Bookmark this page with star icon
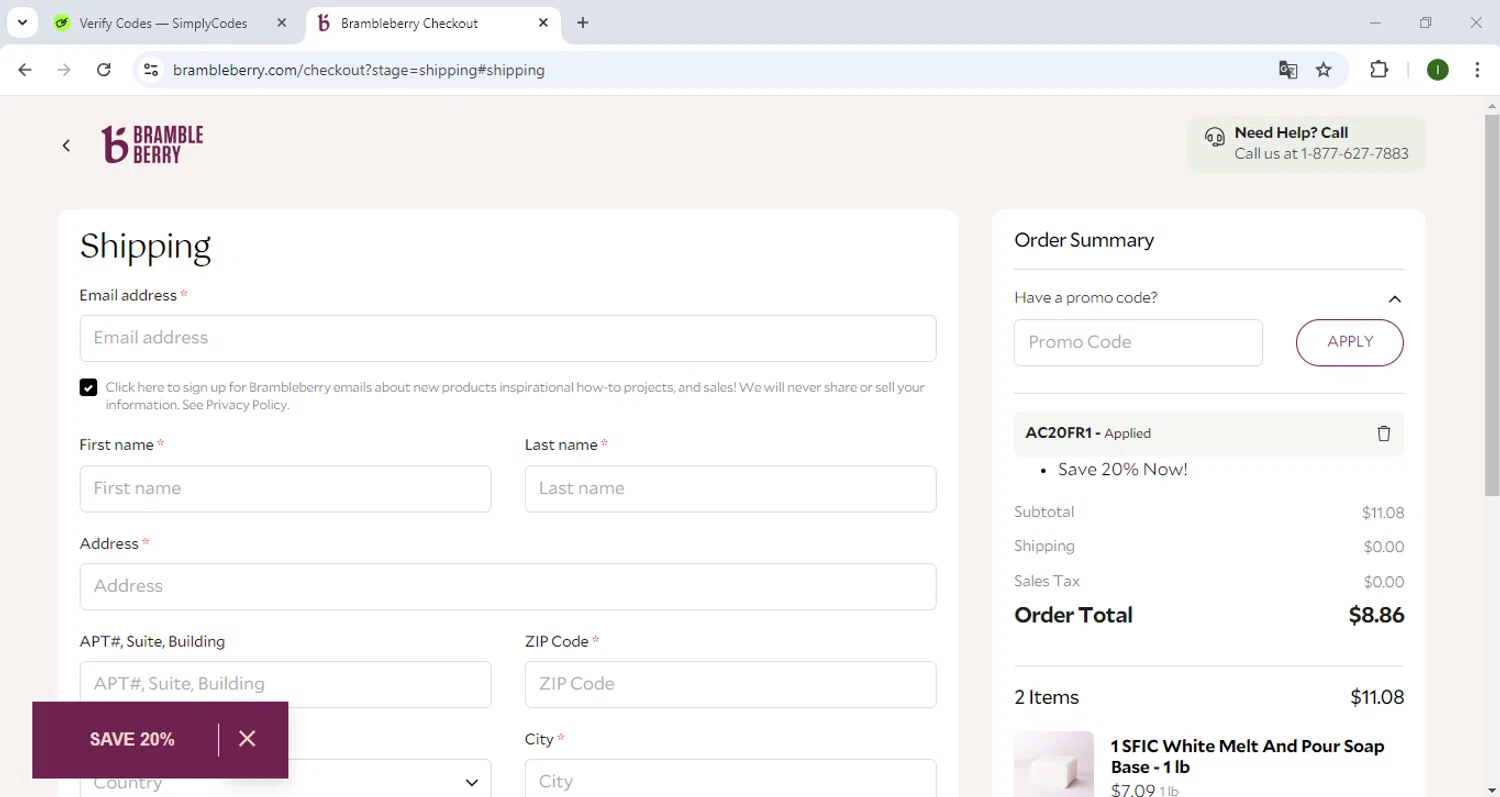 1324,70
